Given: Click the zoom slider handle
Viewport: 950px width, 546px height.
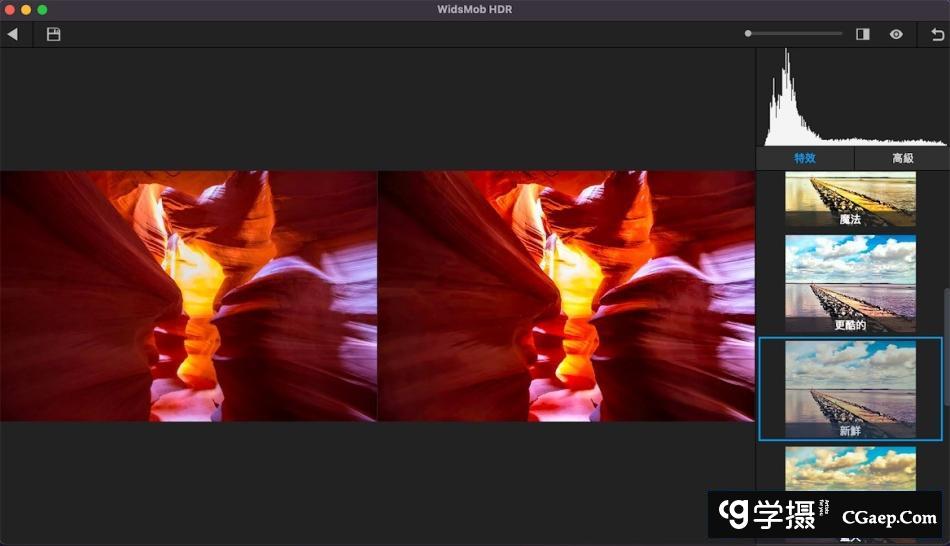Looking at the screenshot, I should pyautogui.click(x=748, y=34).
